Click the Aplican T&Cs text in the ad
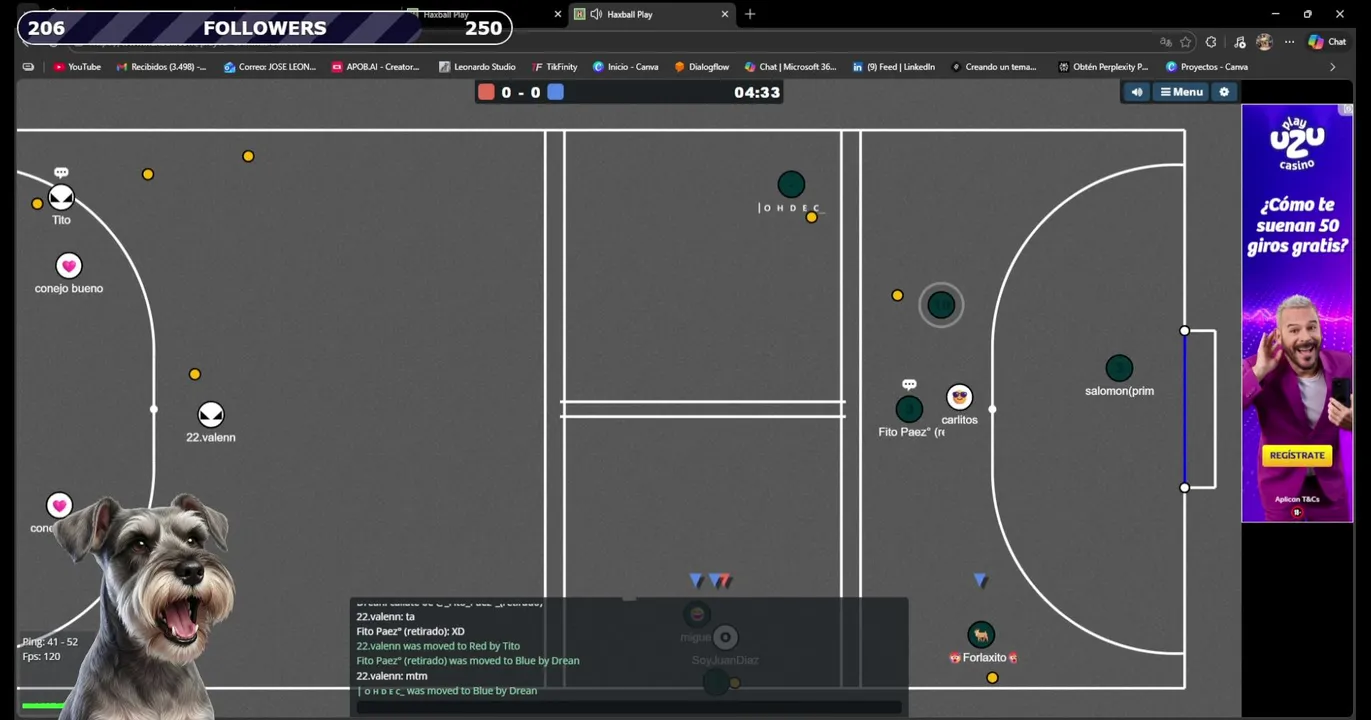 [x=1296, y=499]
